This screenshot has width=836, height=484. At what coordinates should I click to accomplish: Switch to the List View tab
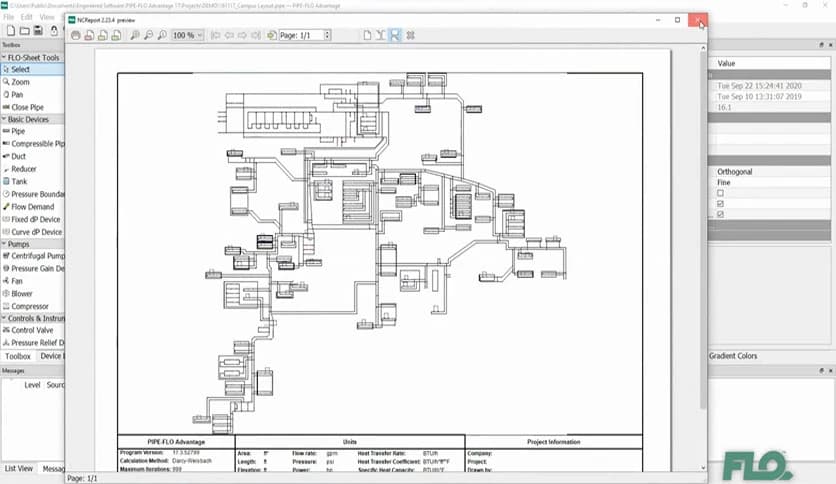pos(19,469)
